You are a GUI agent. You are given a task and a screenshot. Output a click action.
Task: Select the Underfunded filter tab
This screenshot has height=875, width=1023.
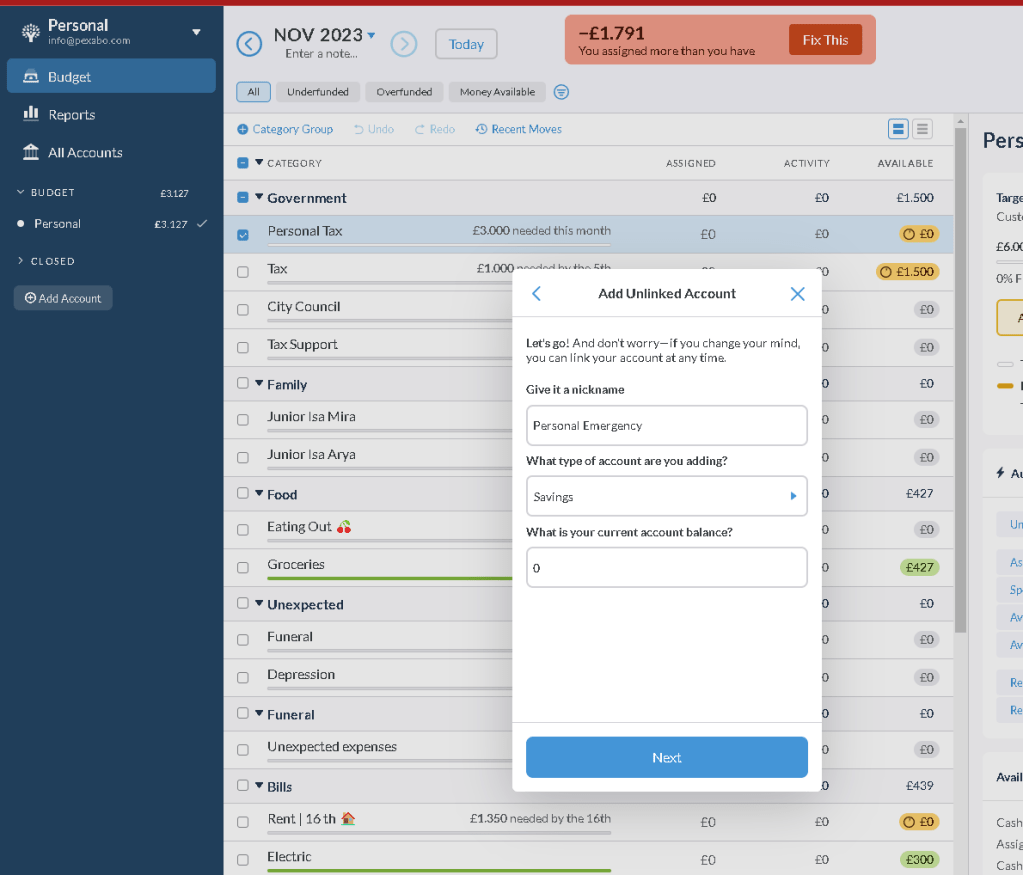[x=318, y=92]
